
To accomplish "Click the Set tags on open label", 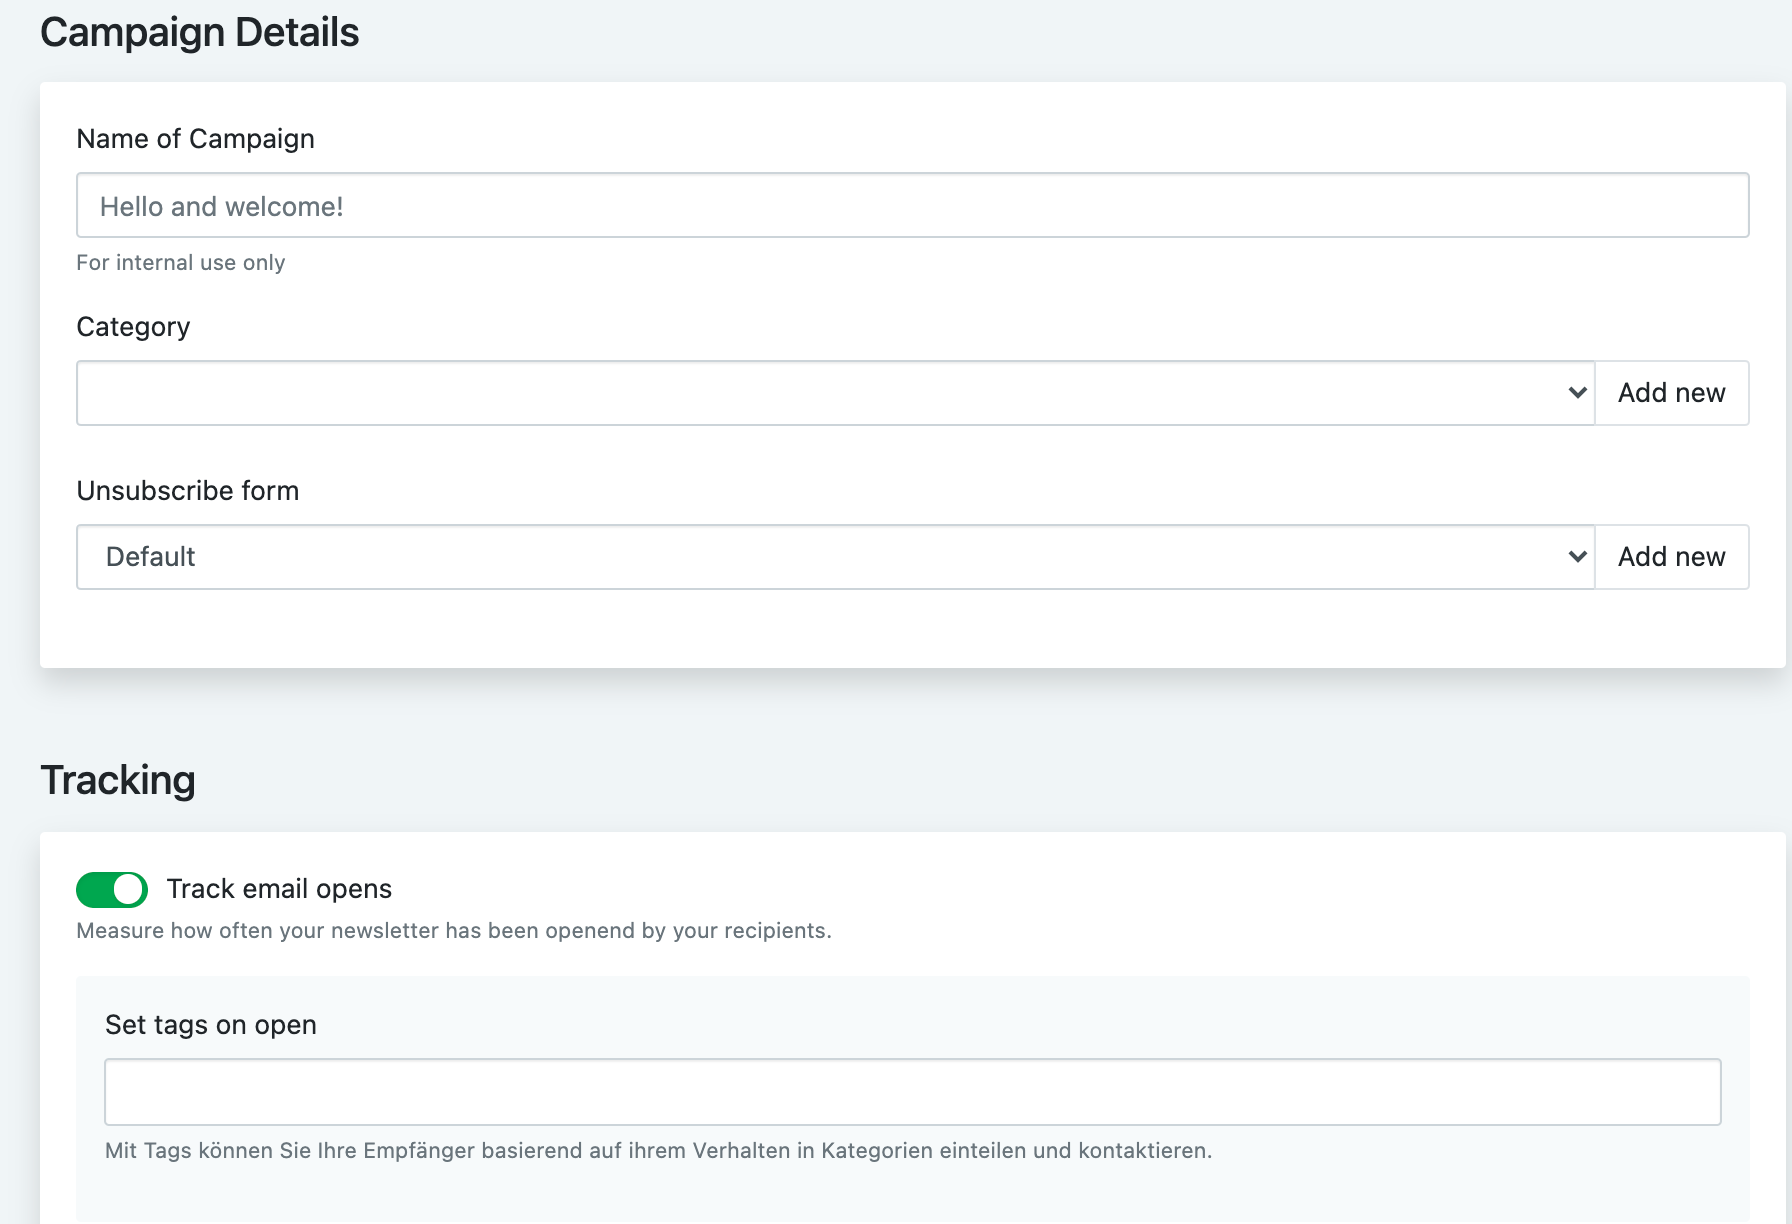I will coord(211,1025).
